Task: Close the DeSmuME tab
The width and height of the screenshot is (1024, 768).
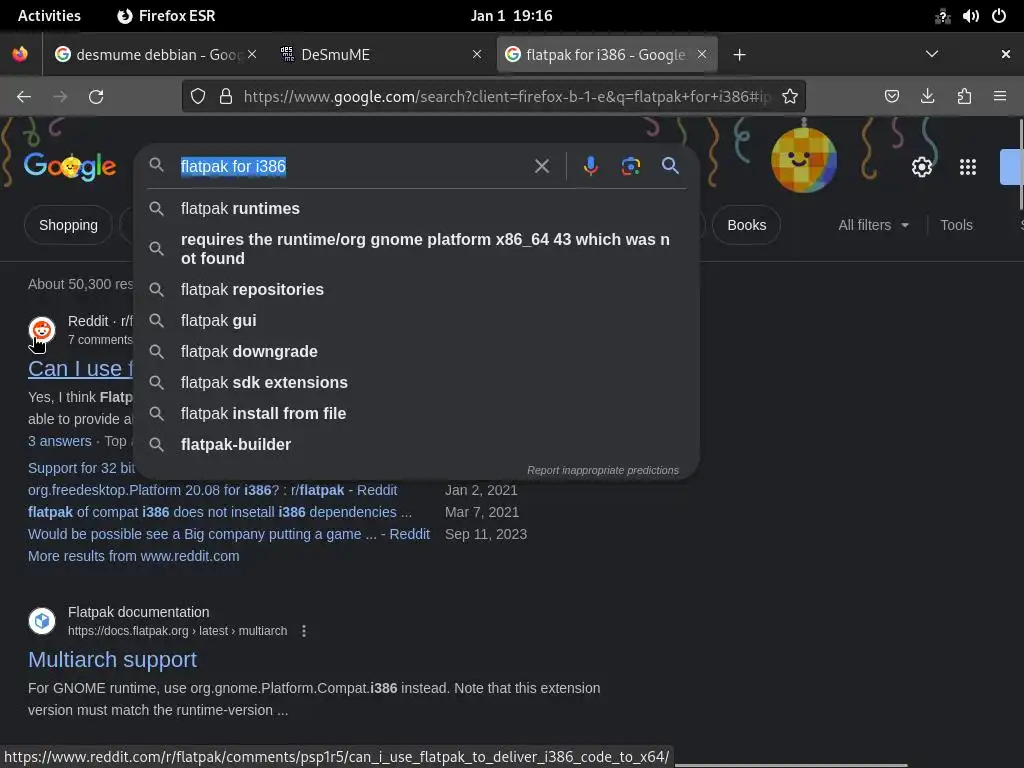Action: pyautogui.click(x=477, y=54)
